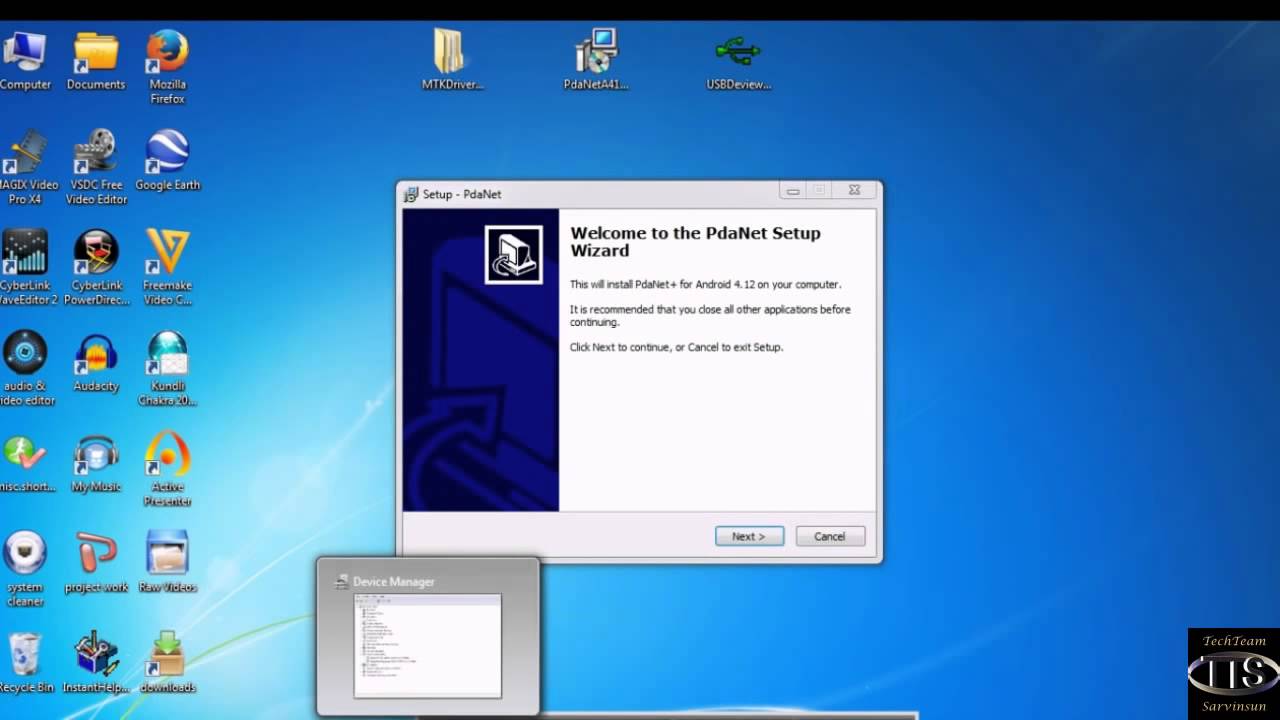The width and height of the screenshot is (1280, 720).
Task: Open the MTKDriver folder on desktop
Action: pyautogui.click(x=452, y=59)
